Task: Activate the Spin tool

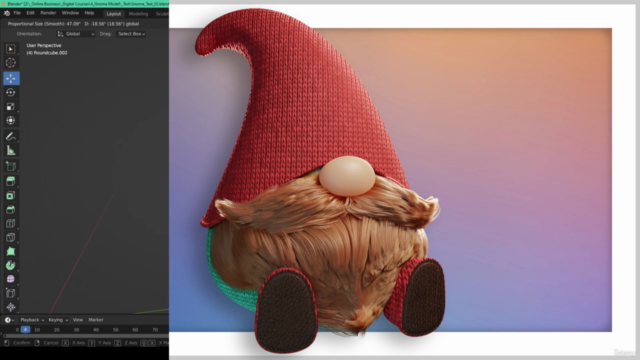Action: point(11,265)
